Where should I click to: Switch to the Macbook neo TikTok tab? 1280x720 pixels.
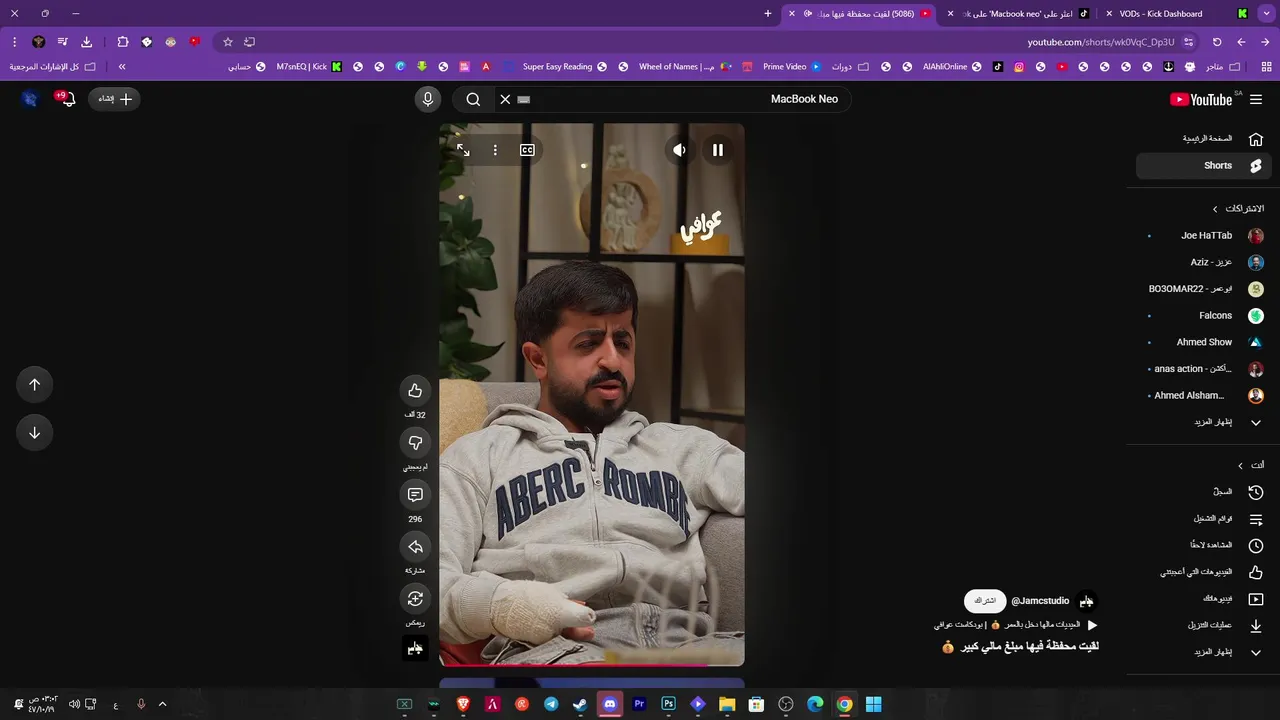point(1018,14)
